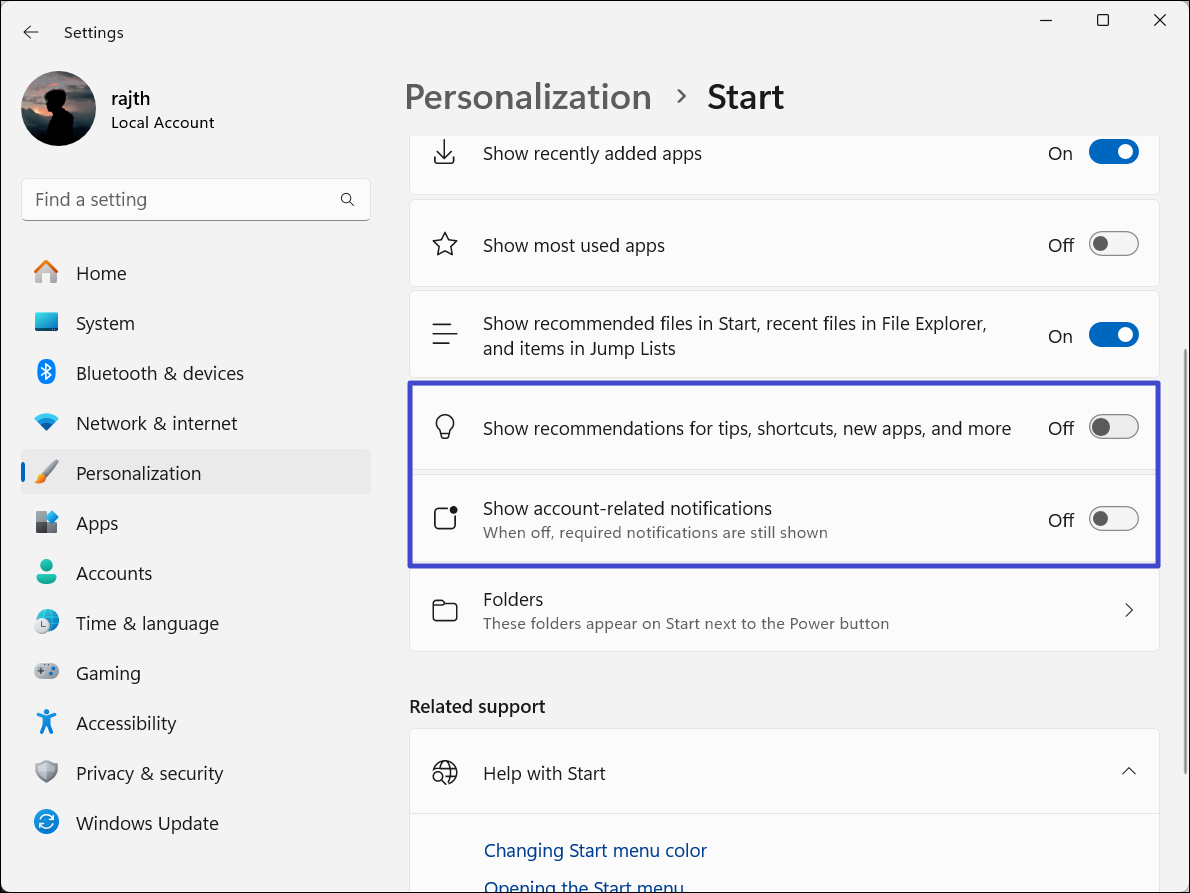Click the Privacy & security shield icon
This screenshot has width=1190, height=893.
pos(46,773)
